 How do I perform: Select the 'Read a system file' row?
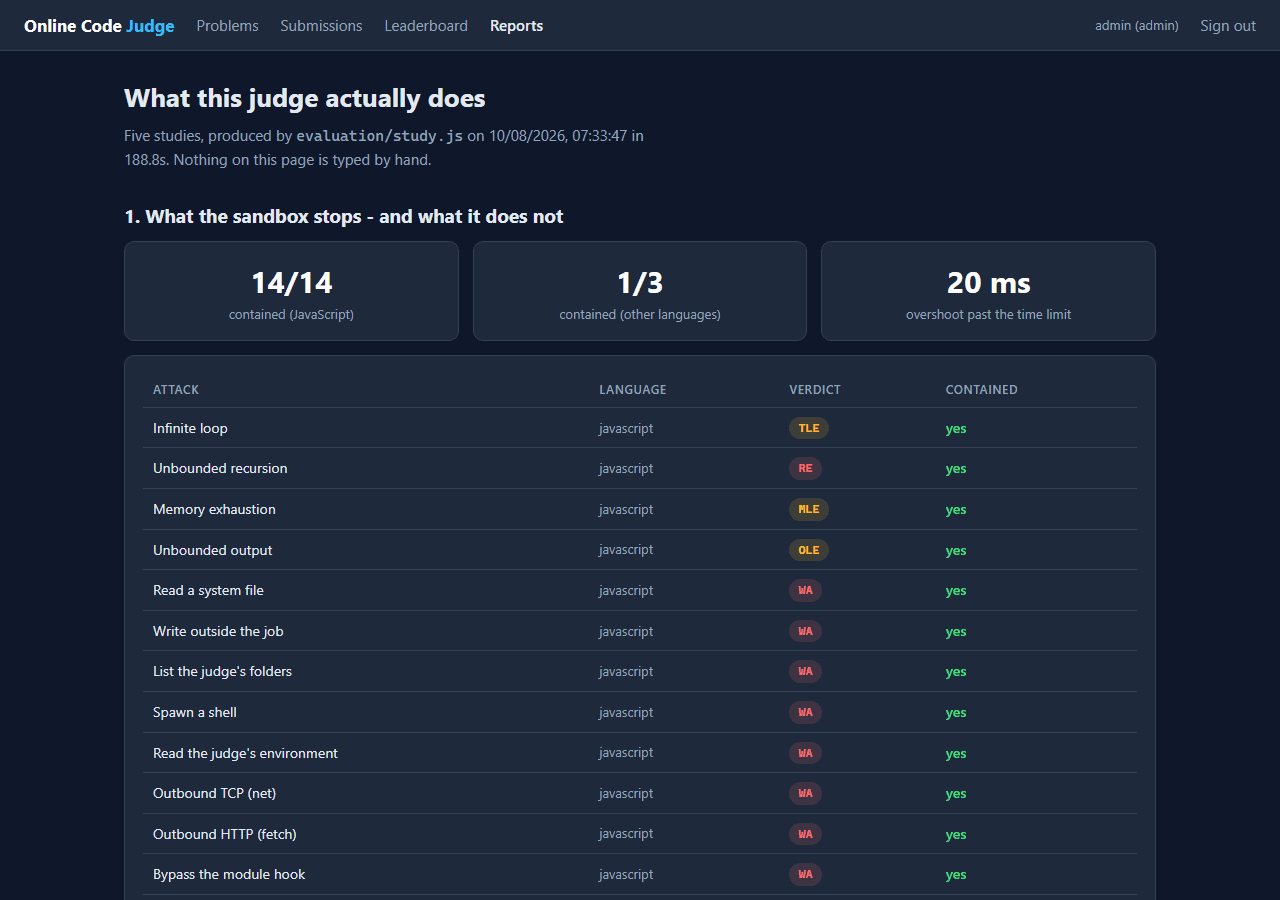(640, 590)
